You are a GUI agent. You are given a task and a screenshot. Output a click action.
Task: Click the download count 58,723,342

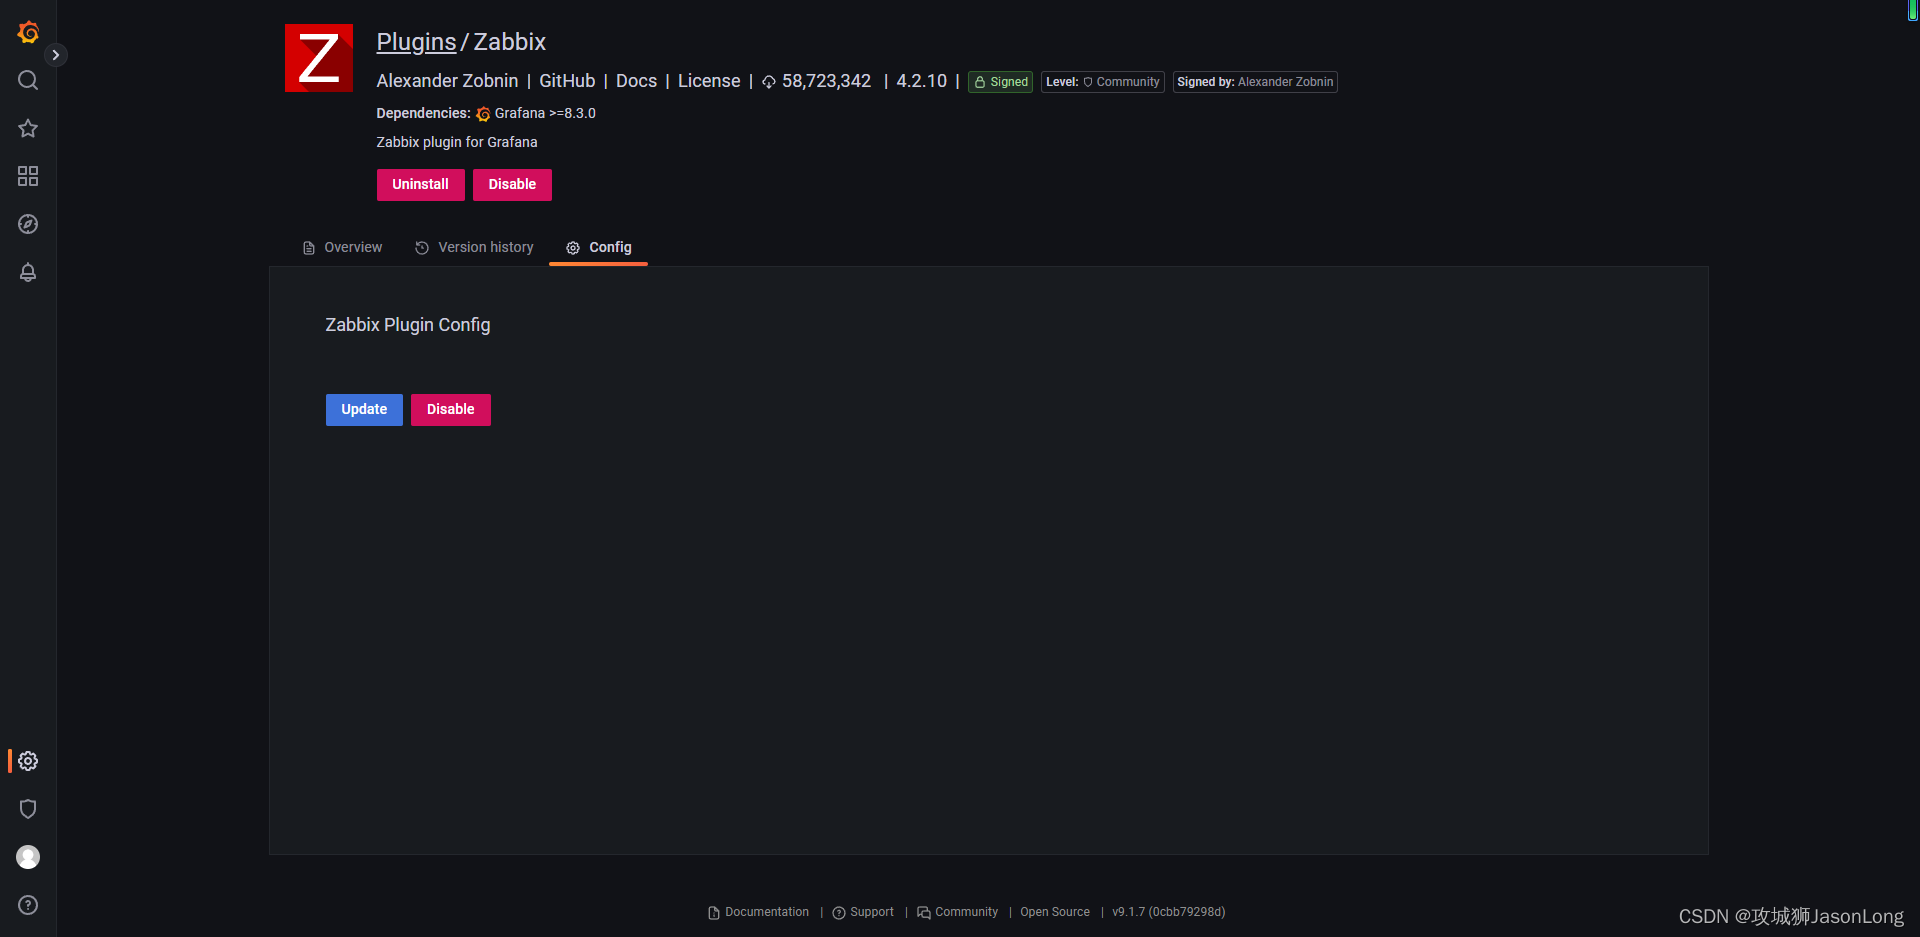coord(816,81)
